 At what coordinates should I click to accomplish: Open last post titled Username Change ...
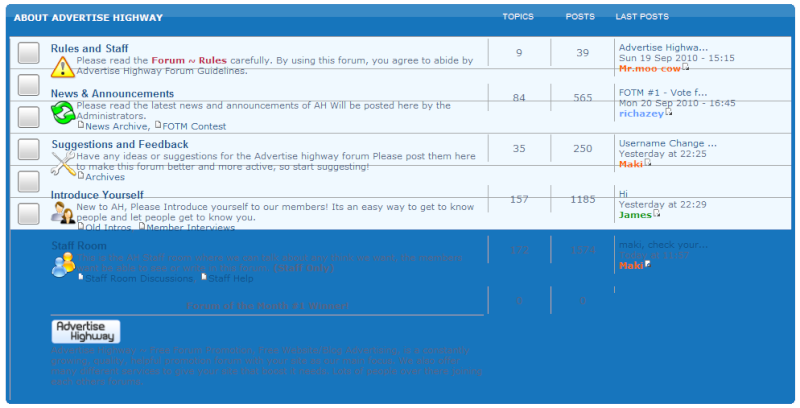(668, 143)
